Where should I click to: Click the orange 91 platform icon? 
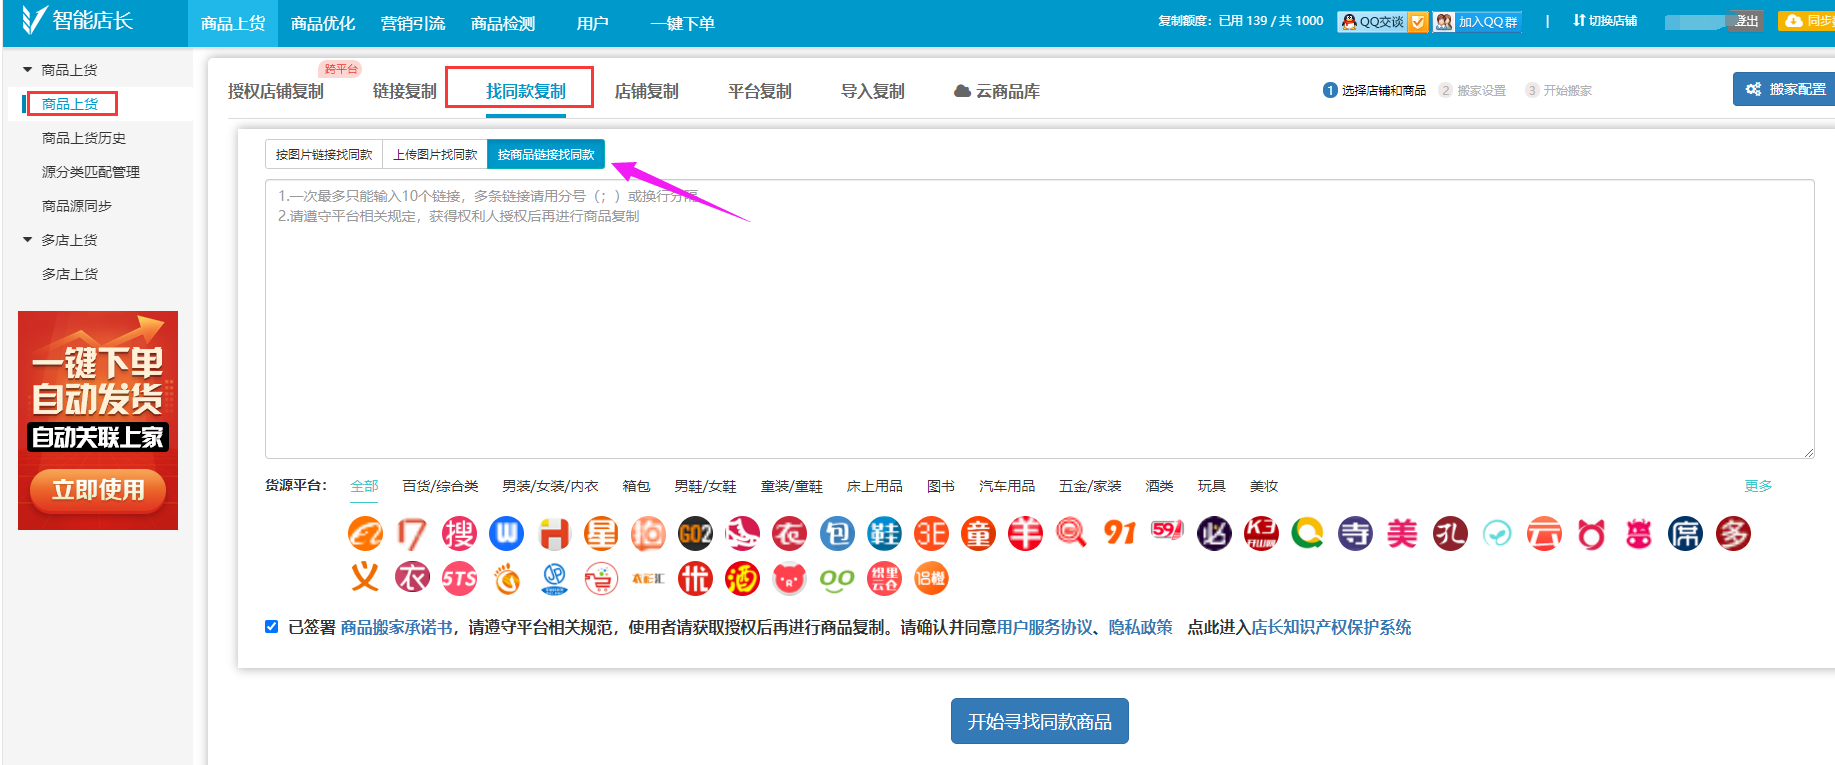point(1119,534)
